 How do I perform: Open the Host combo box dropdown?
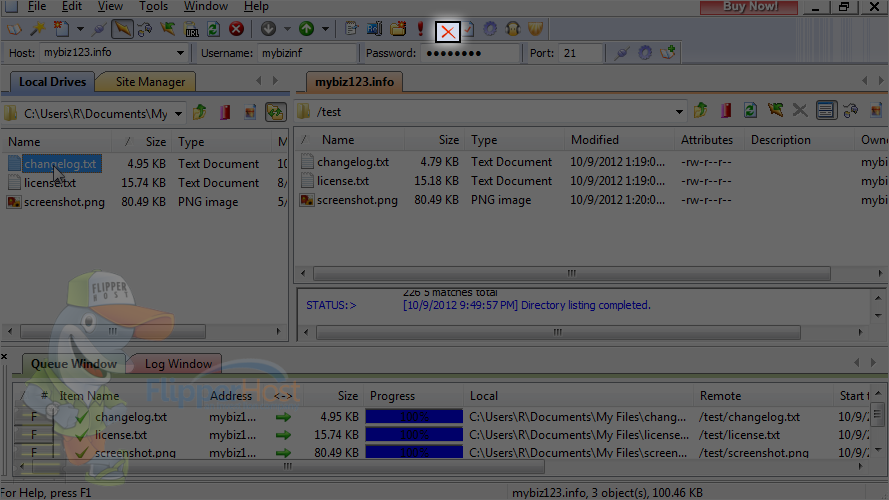(180, 53)
